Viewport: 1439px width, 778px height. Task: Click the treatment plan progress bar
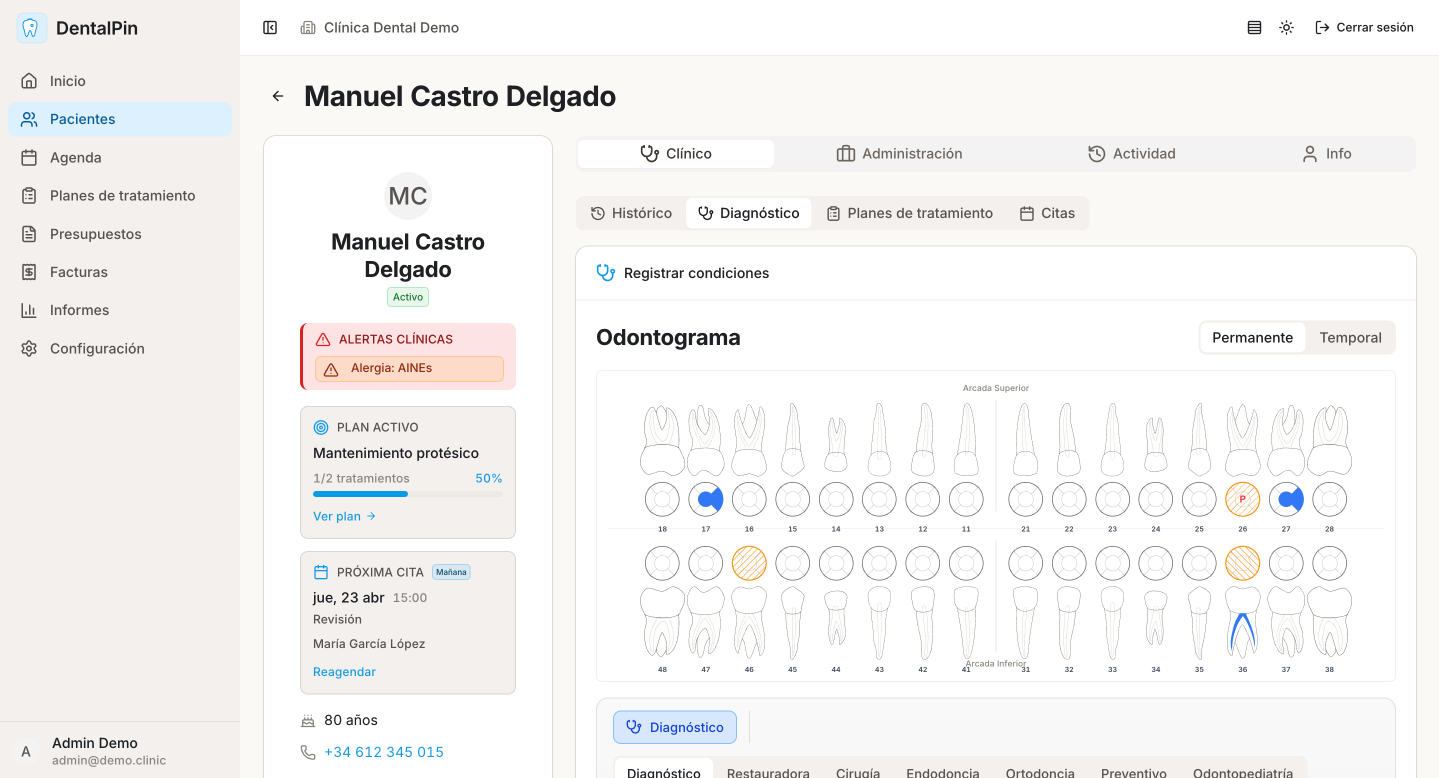[407, 494]
